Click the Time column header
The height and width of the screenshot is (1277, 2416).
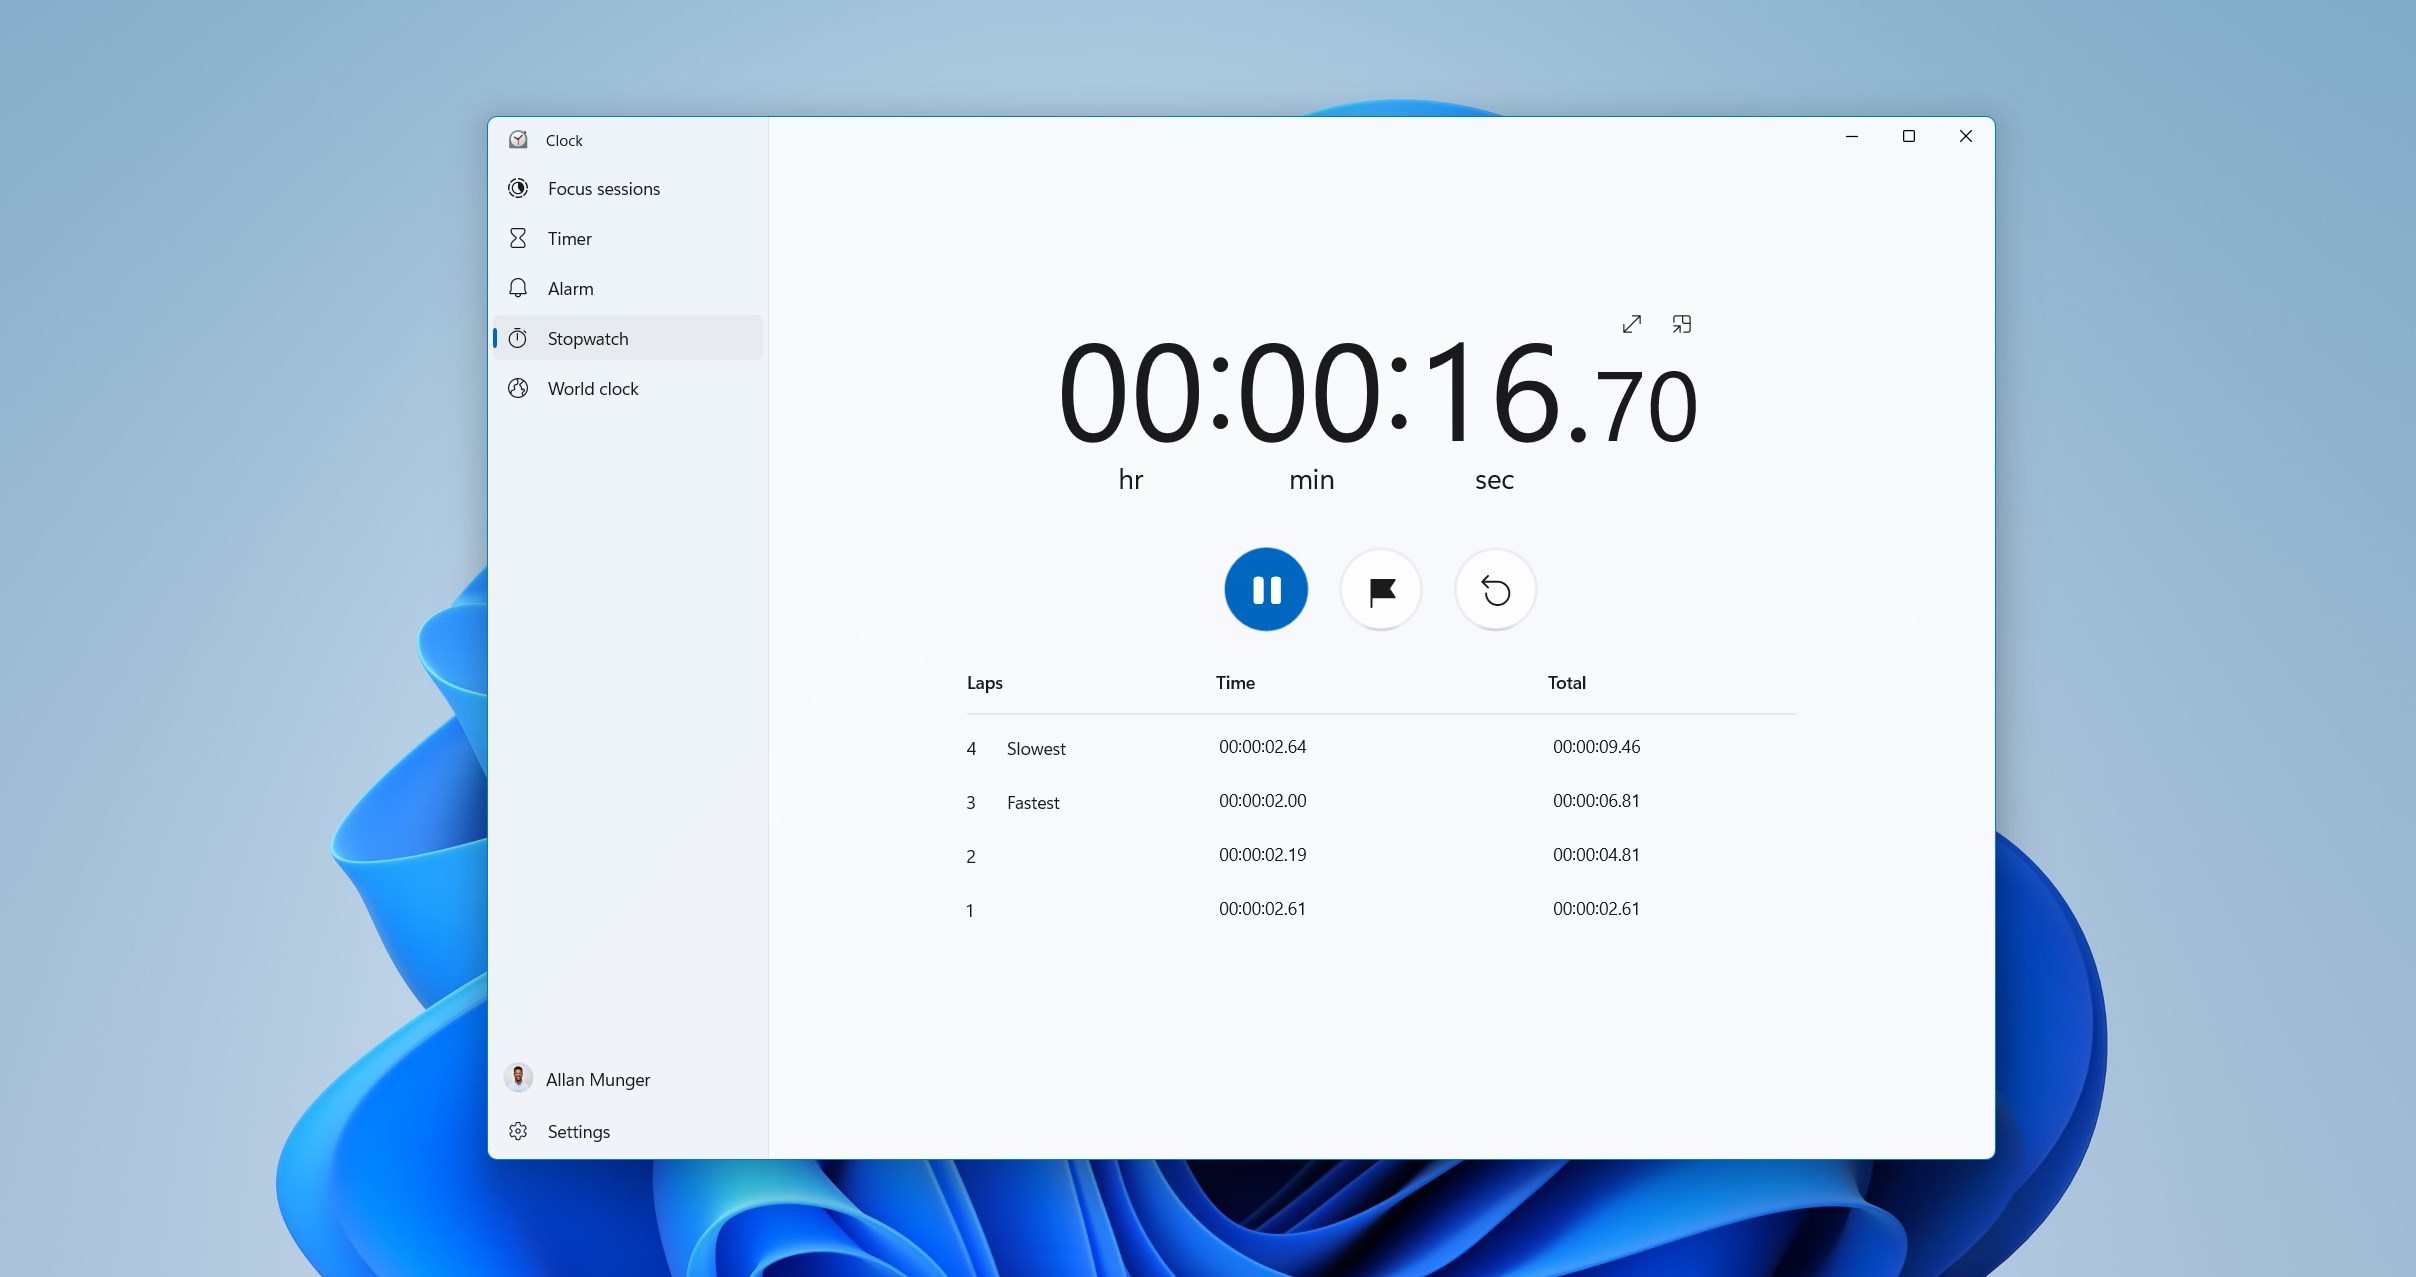tap(1235, 683)
